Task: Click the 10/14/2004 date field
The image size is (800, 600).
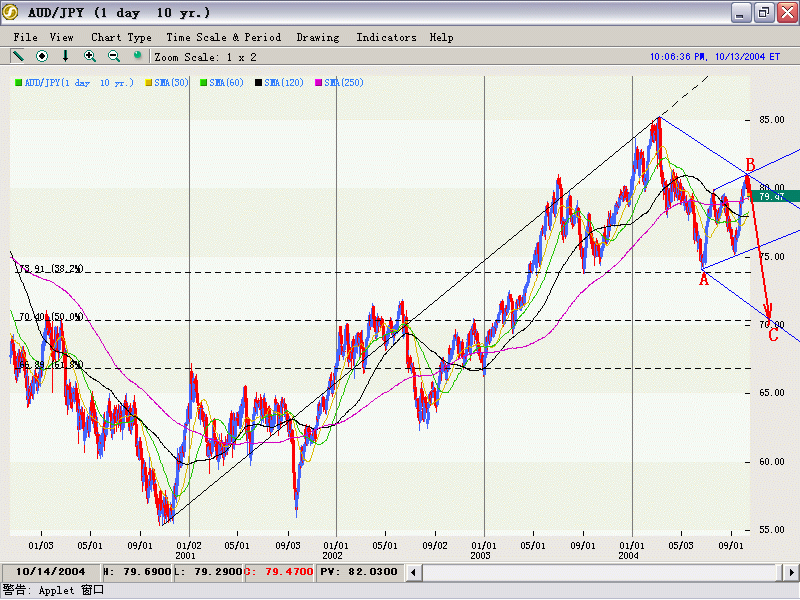Action: (50, 572)
